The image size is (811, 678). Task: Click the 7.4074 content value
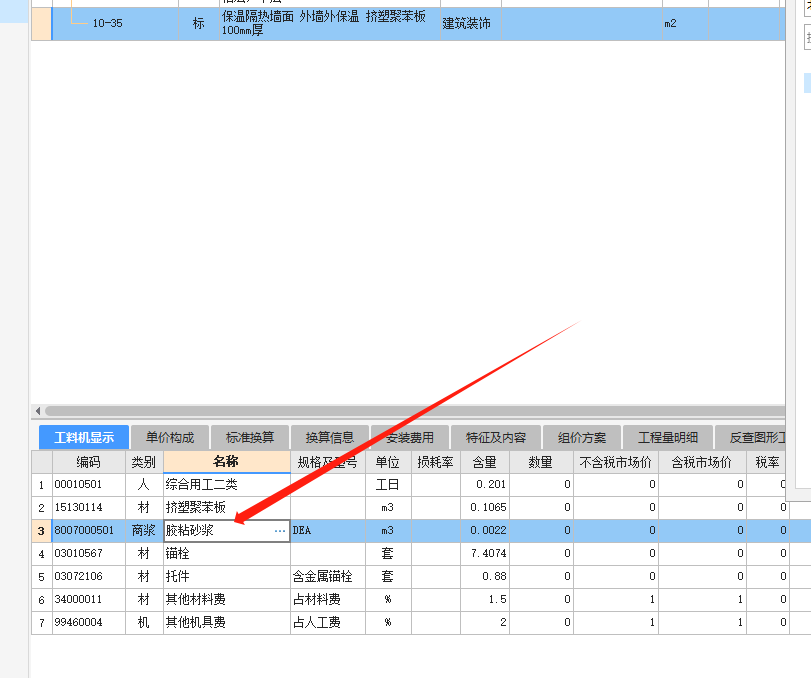[x=485, y=553]
